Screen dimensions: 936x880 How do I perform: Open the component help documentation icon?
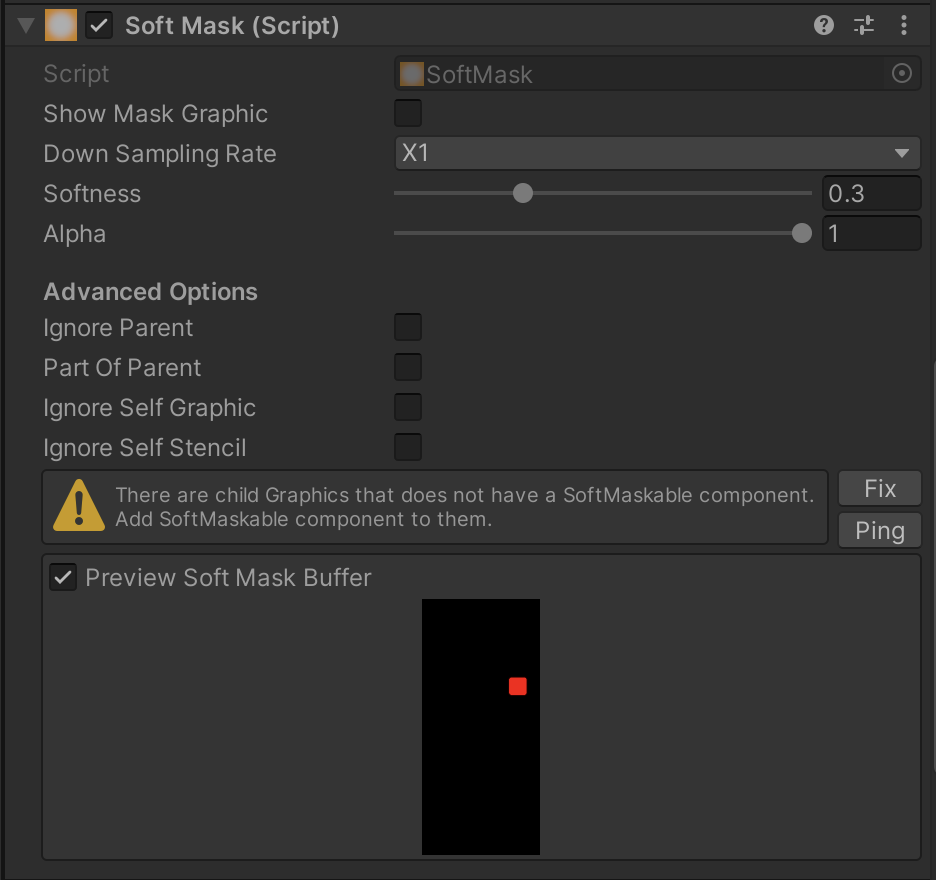pos(823,25)
